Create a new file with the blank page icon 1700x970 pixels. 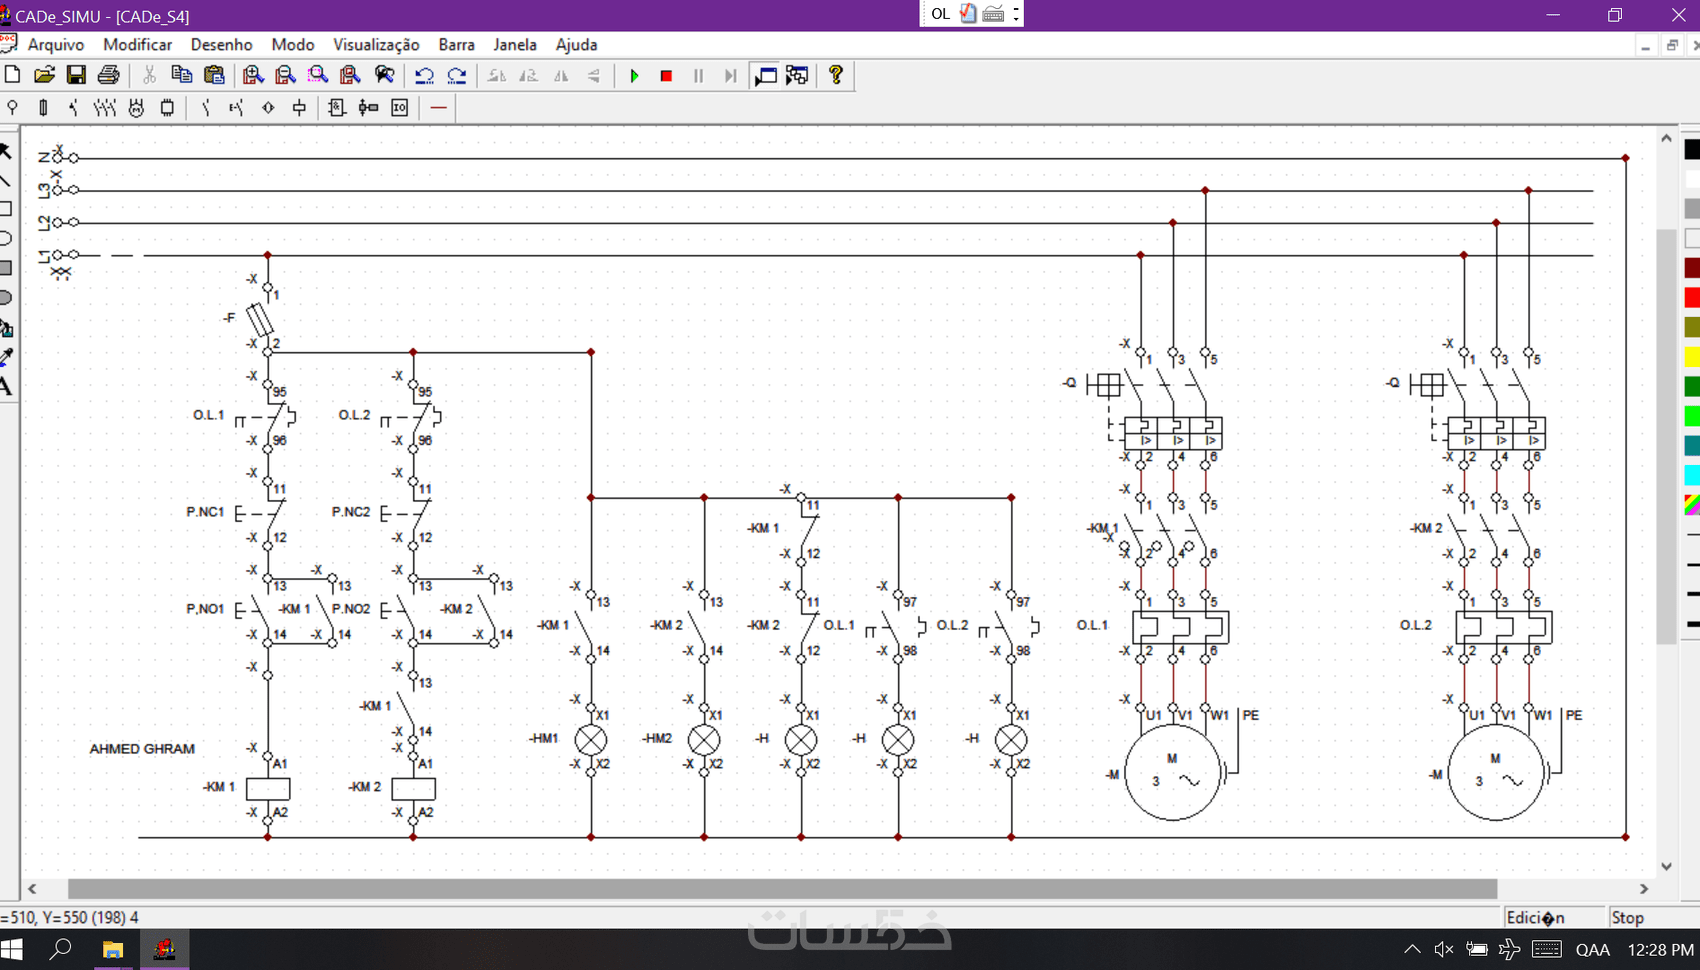click(12, 75)
